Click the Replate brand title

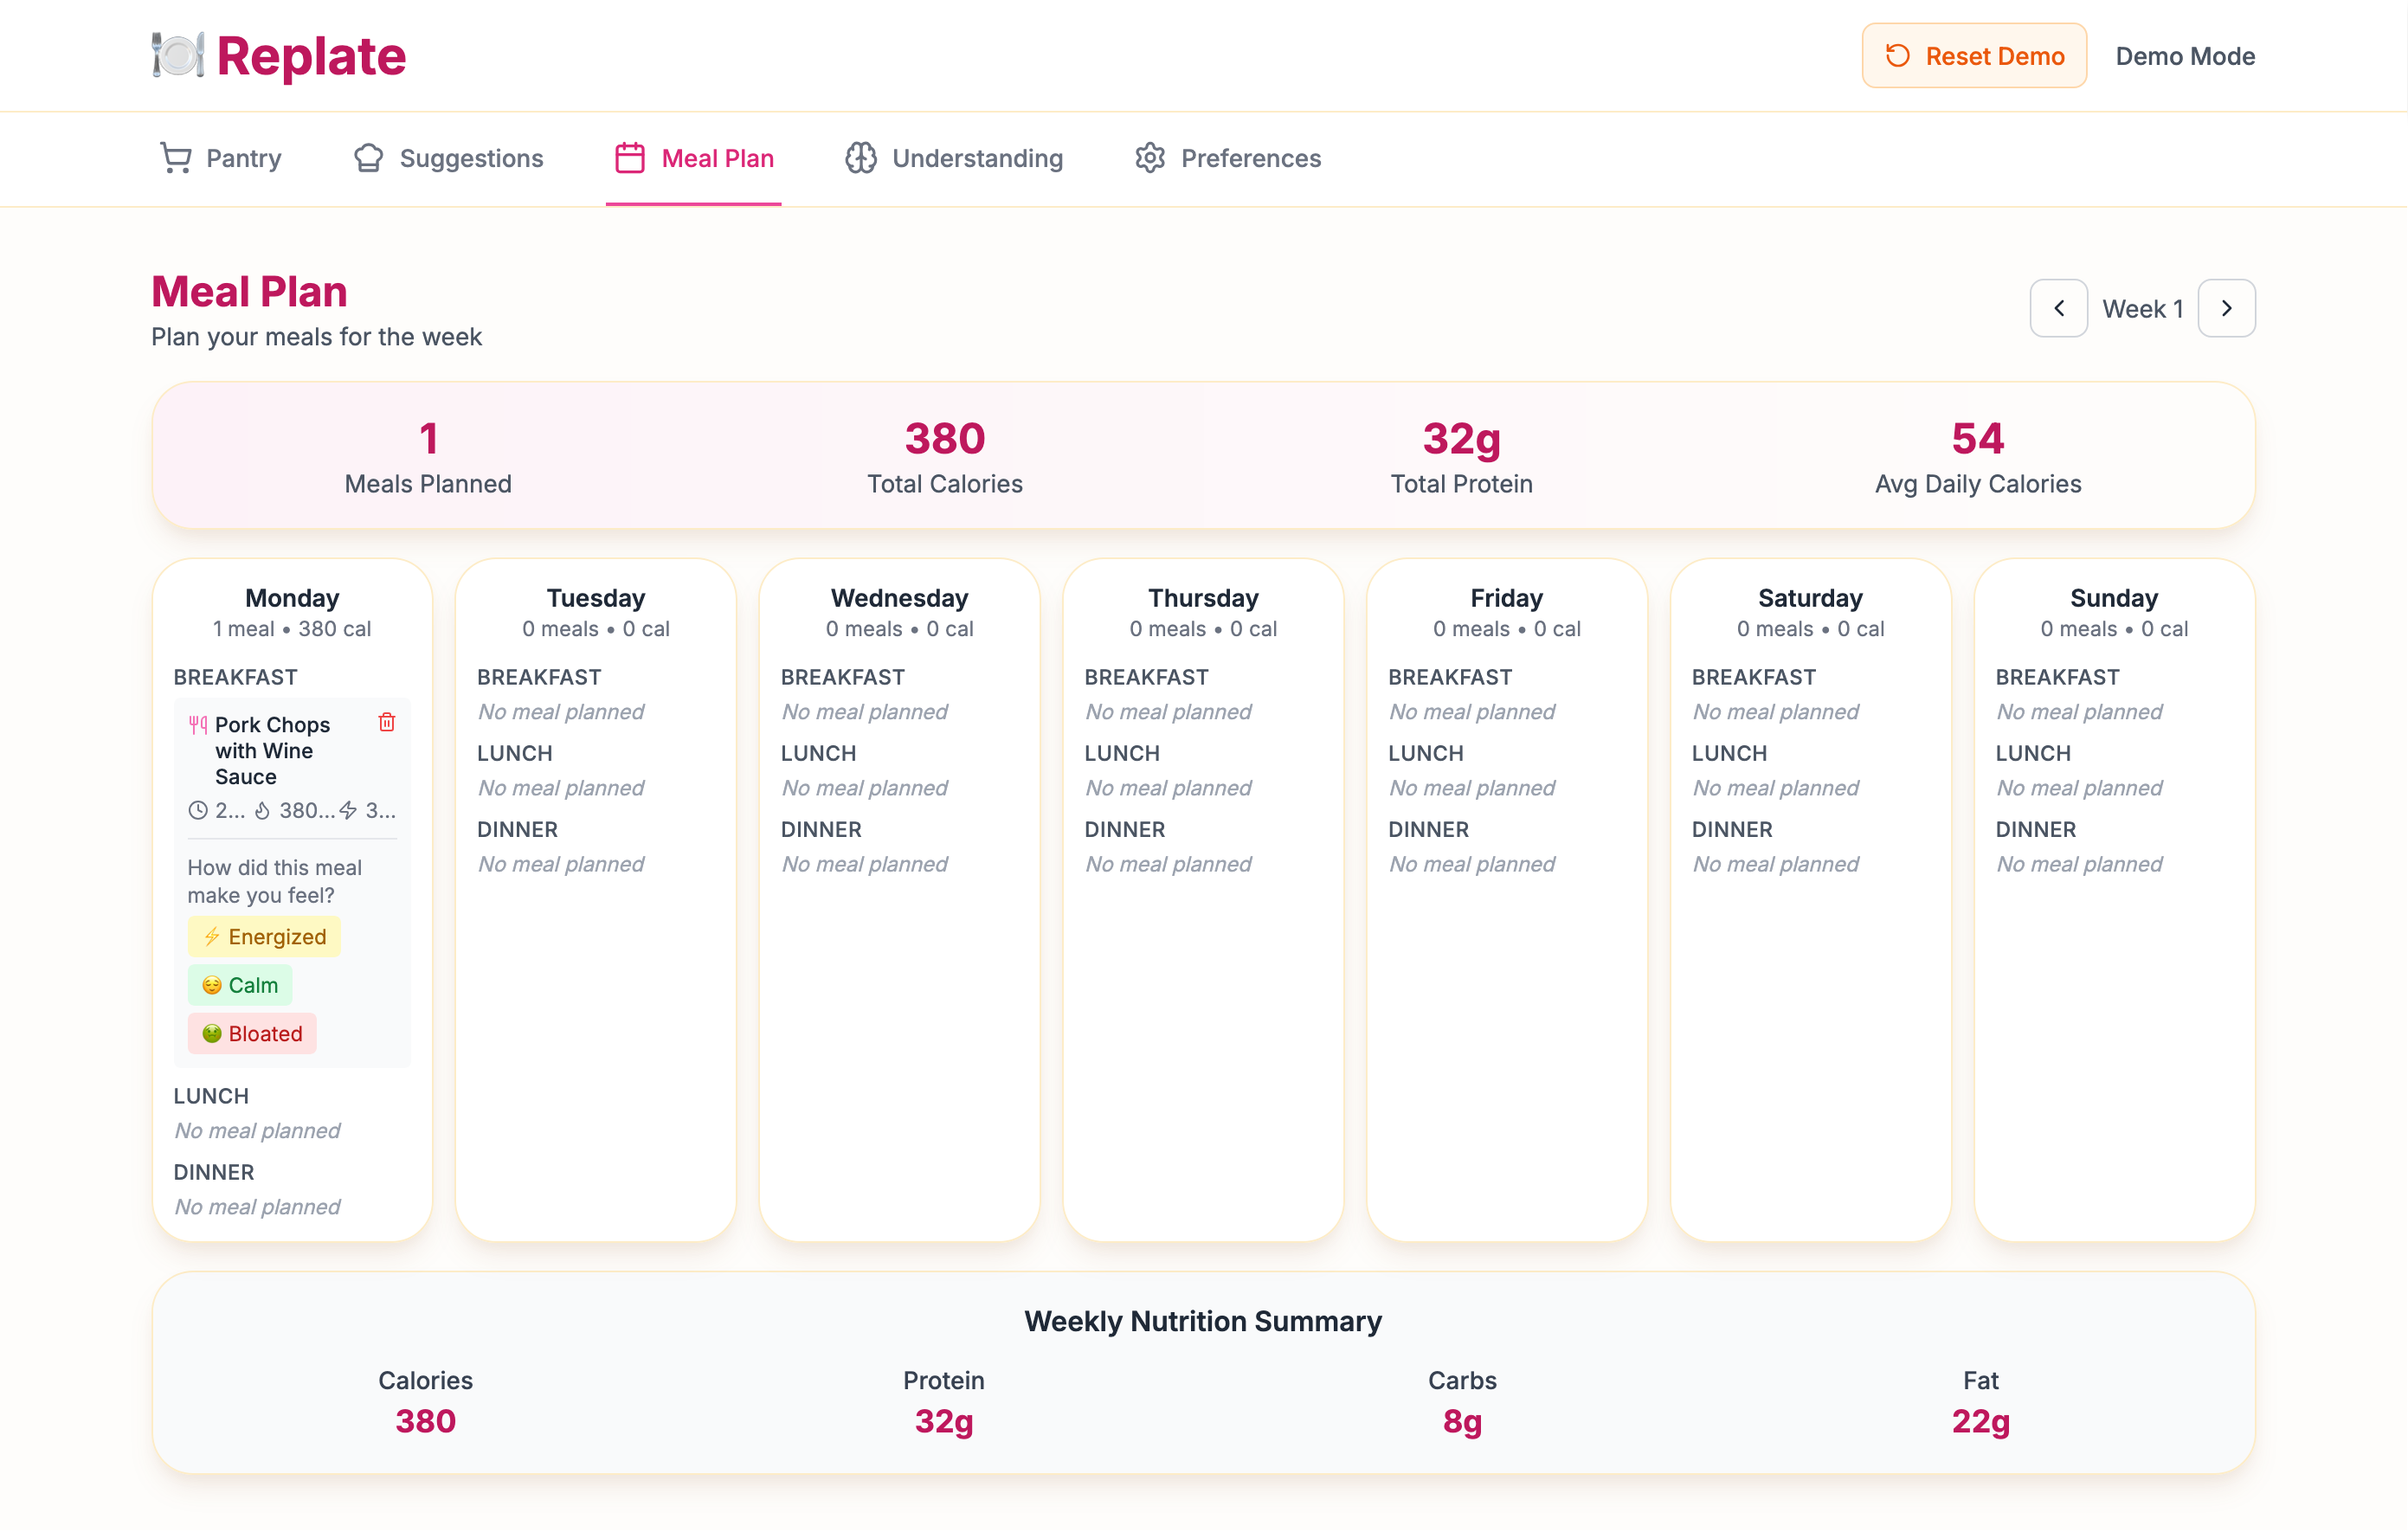tap(311, 56)
